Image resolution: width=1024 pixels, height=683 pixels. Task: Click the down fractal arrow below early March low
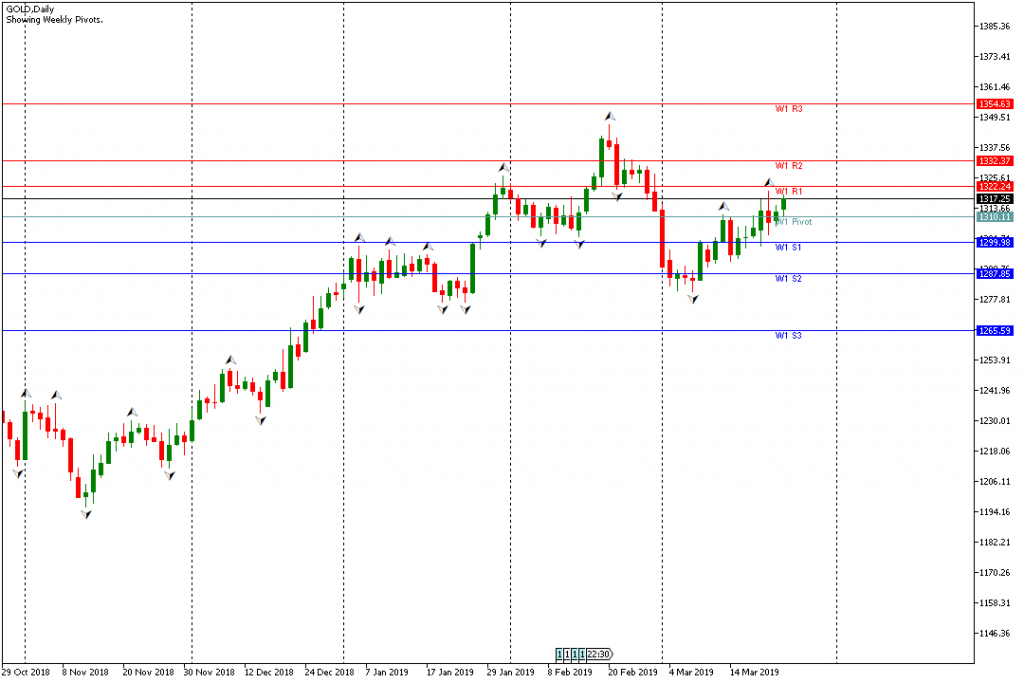692,299
